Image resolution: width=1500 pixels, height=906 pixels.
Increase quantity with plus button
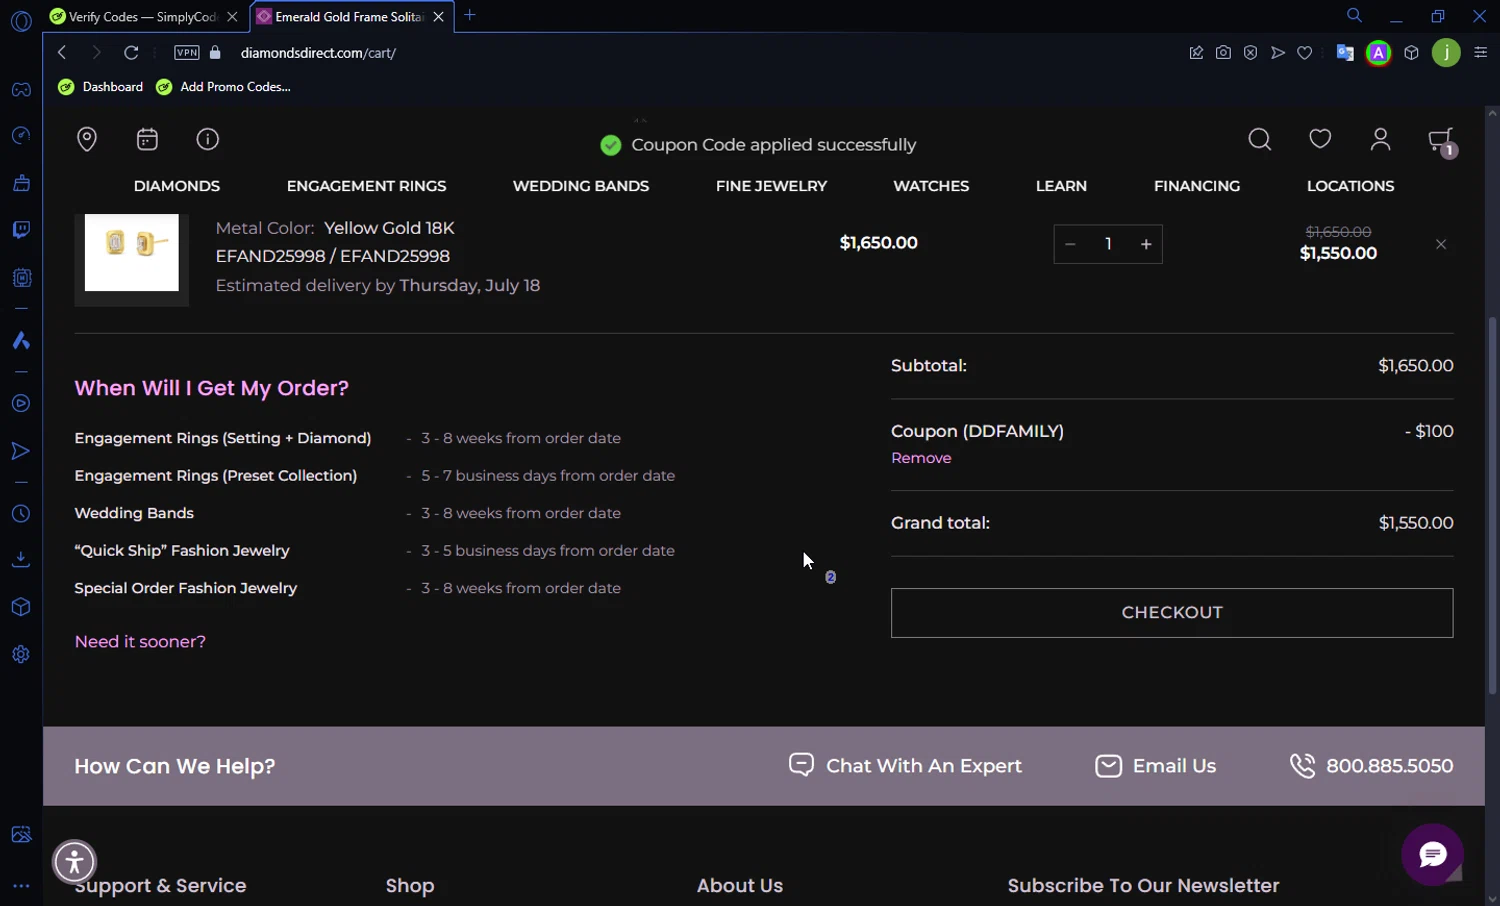click(1146, 244)
